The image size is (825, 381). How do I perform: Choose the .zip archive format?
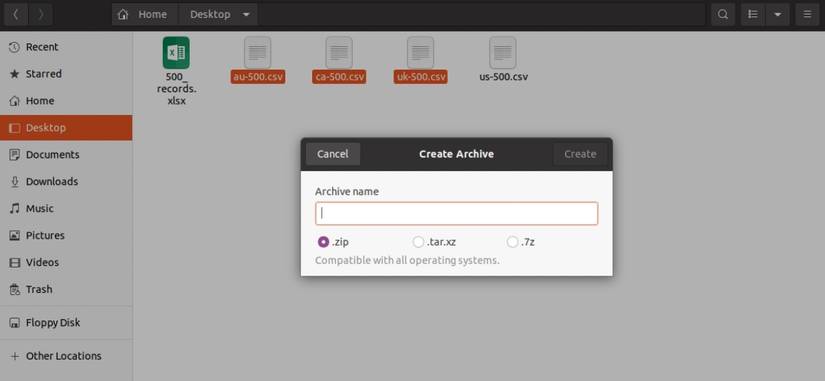coord(334,242)
